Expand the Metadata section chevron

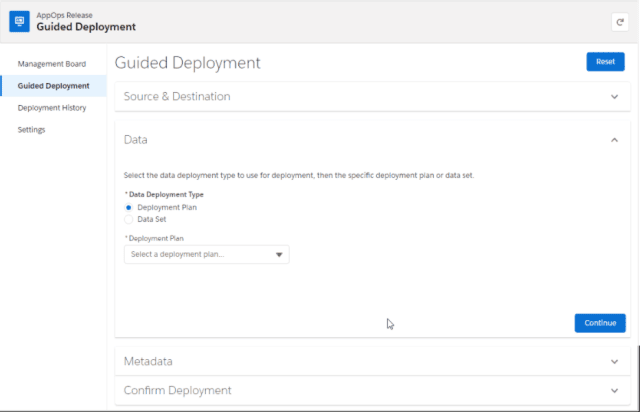coord(614,362)
